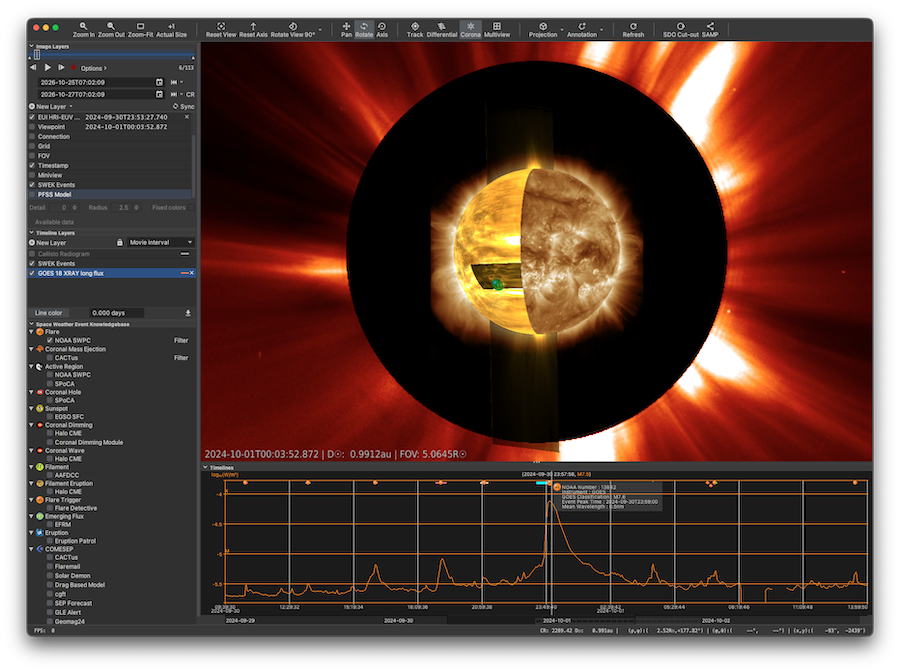The image size is (900, 672).
Task: Add a new timeline layer
Action: [x=48, y=243]
